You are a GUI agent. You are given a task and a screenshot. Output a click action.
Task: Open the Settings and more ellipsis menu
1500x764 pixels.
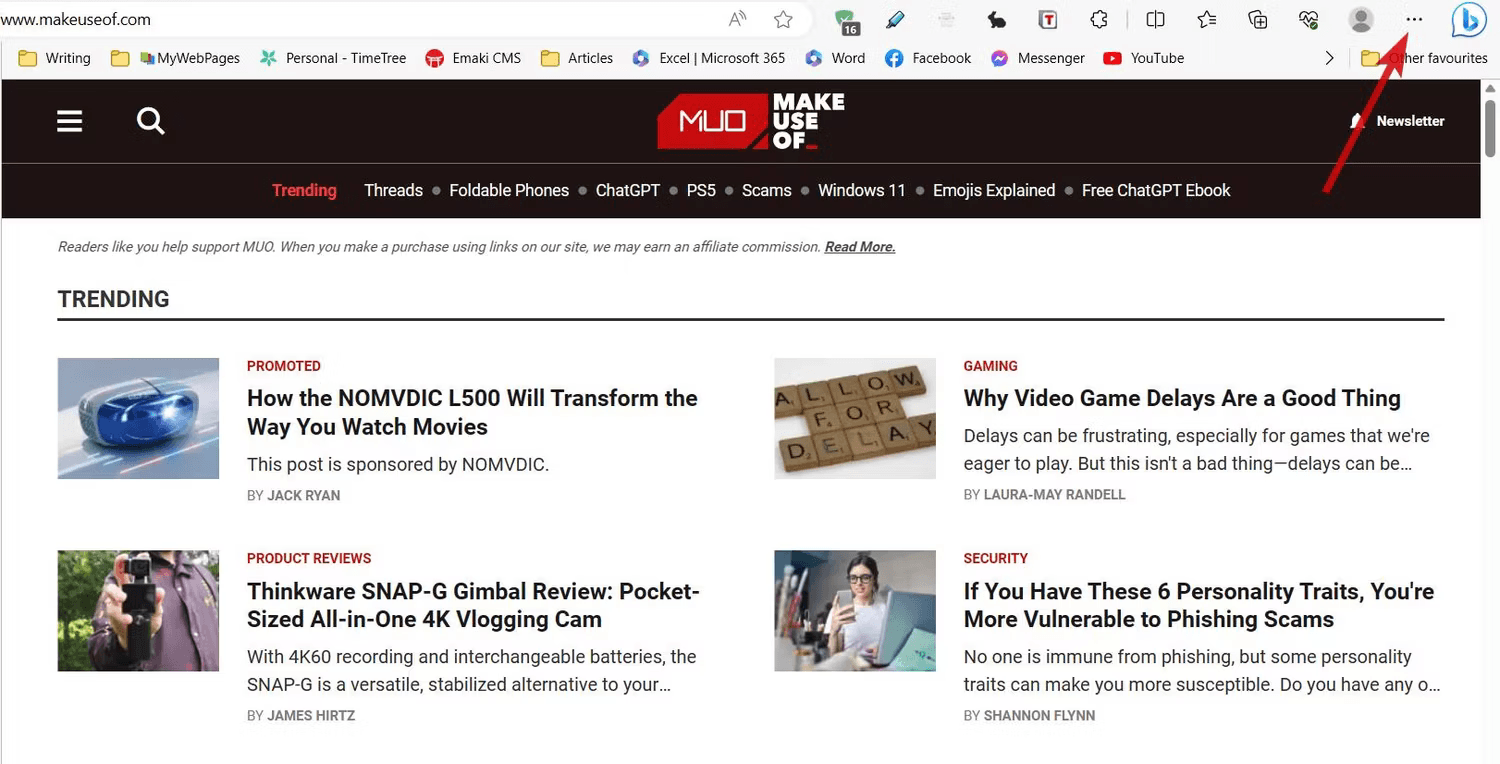(x=1413, y=19)
